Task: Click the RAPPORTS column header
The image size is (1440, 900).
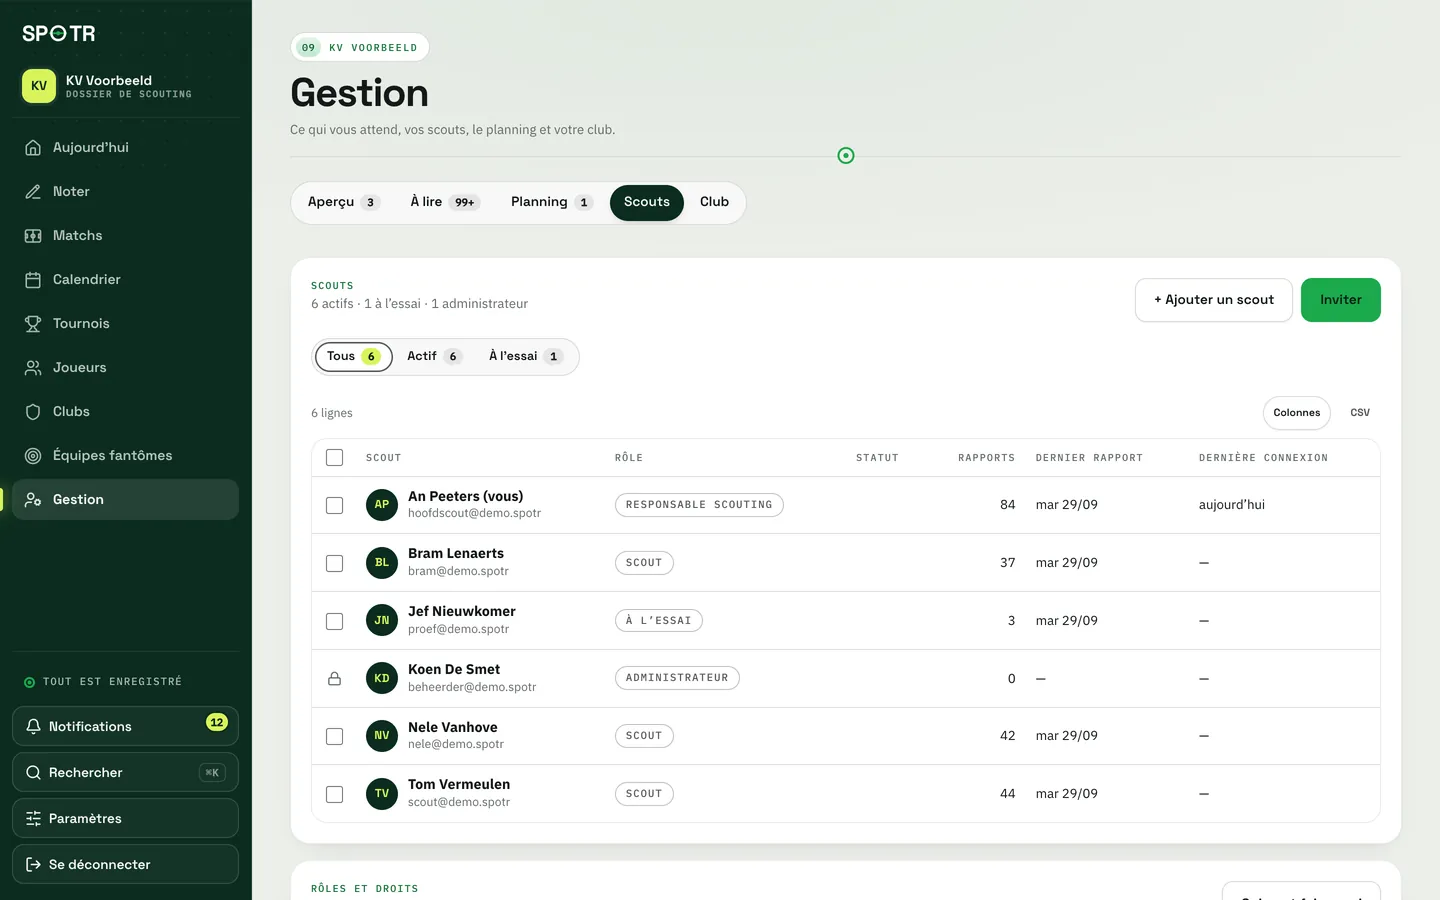Action: [986, 458]
